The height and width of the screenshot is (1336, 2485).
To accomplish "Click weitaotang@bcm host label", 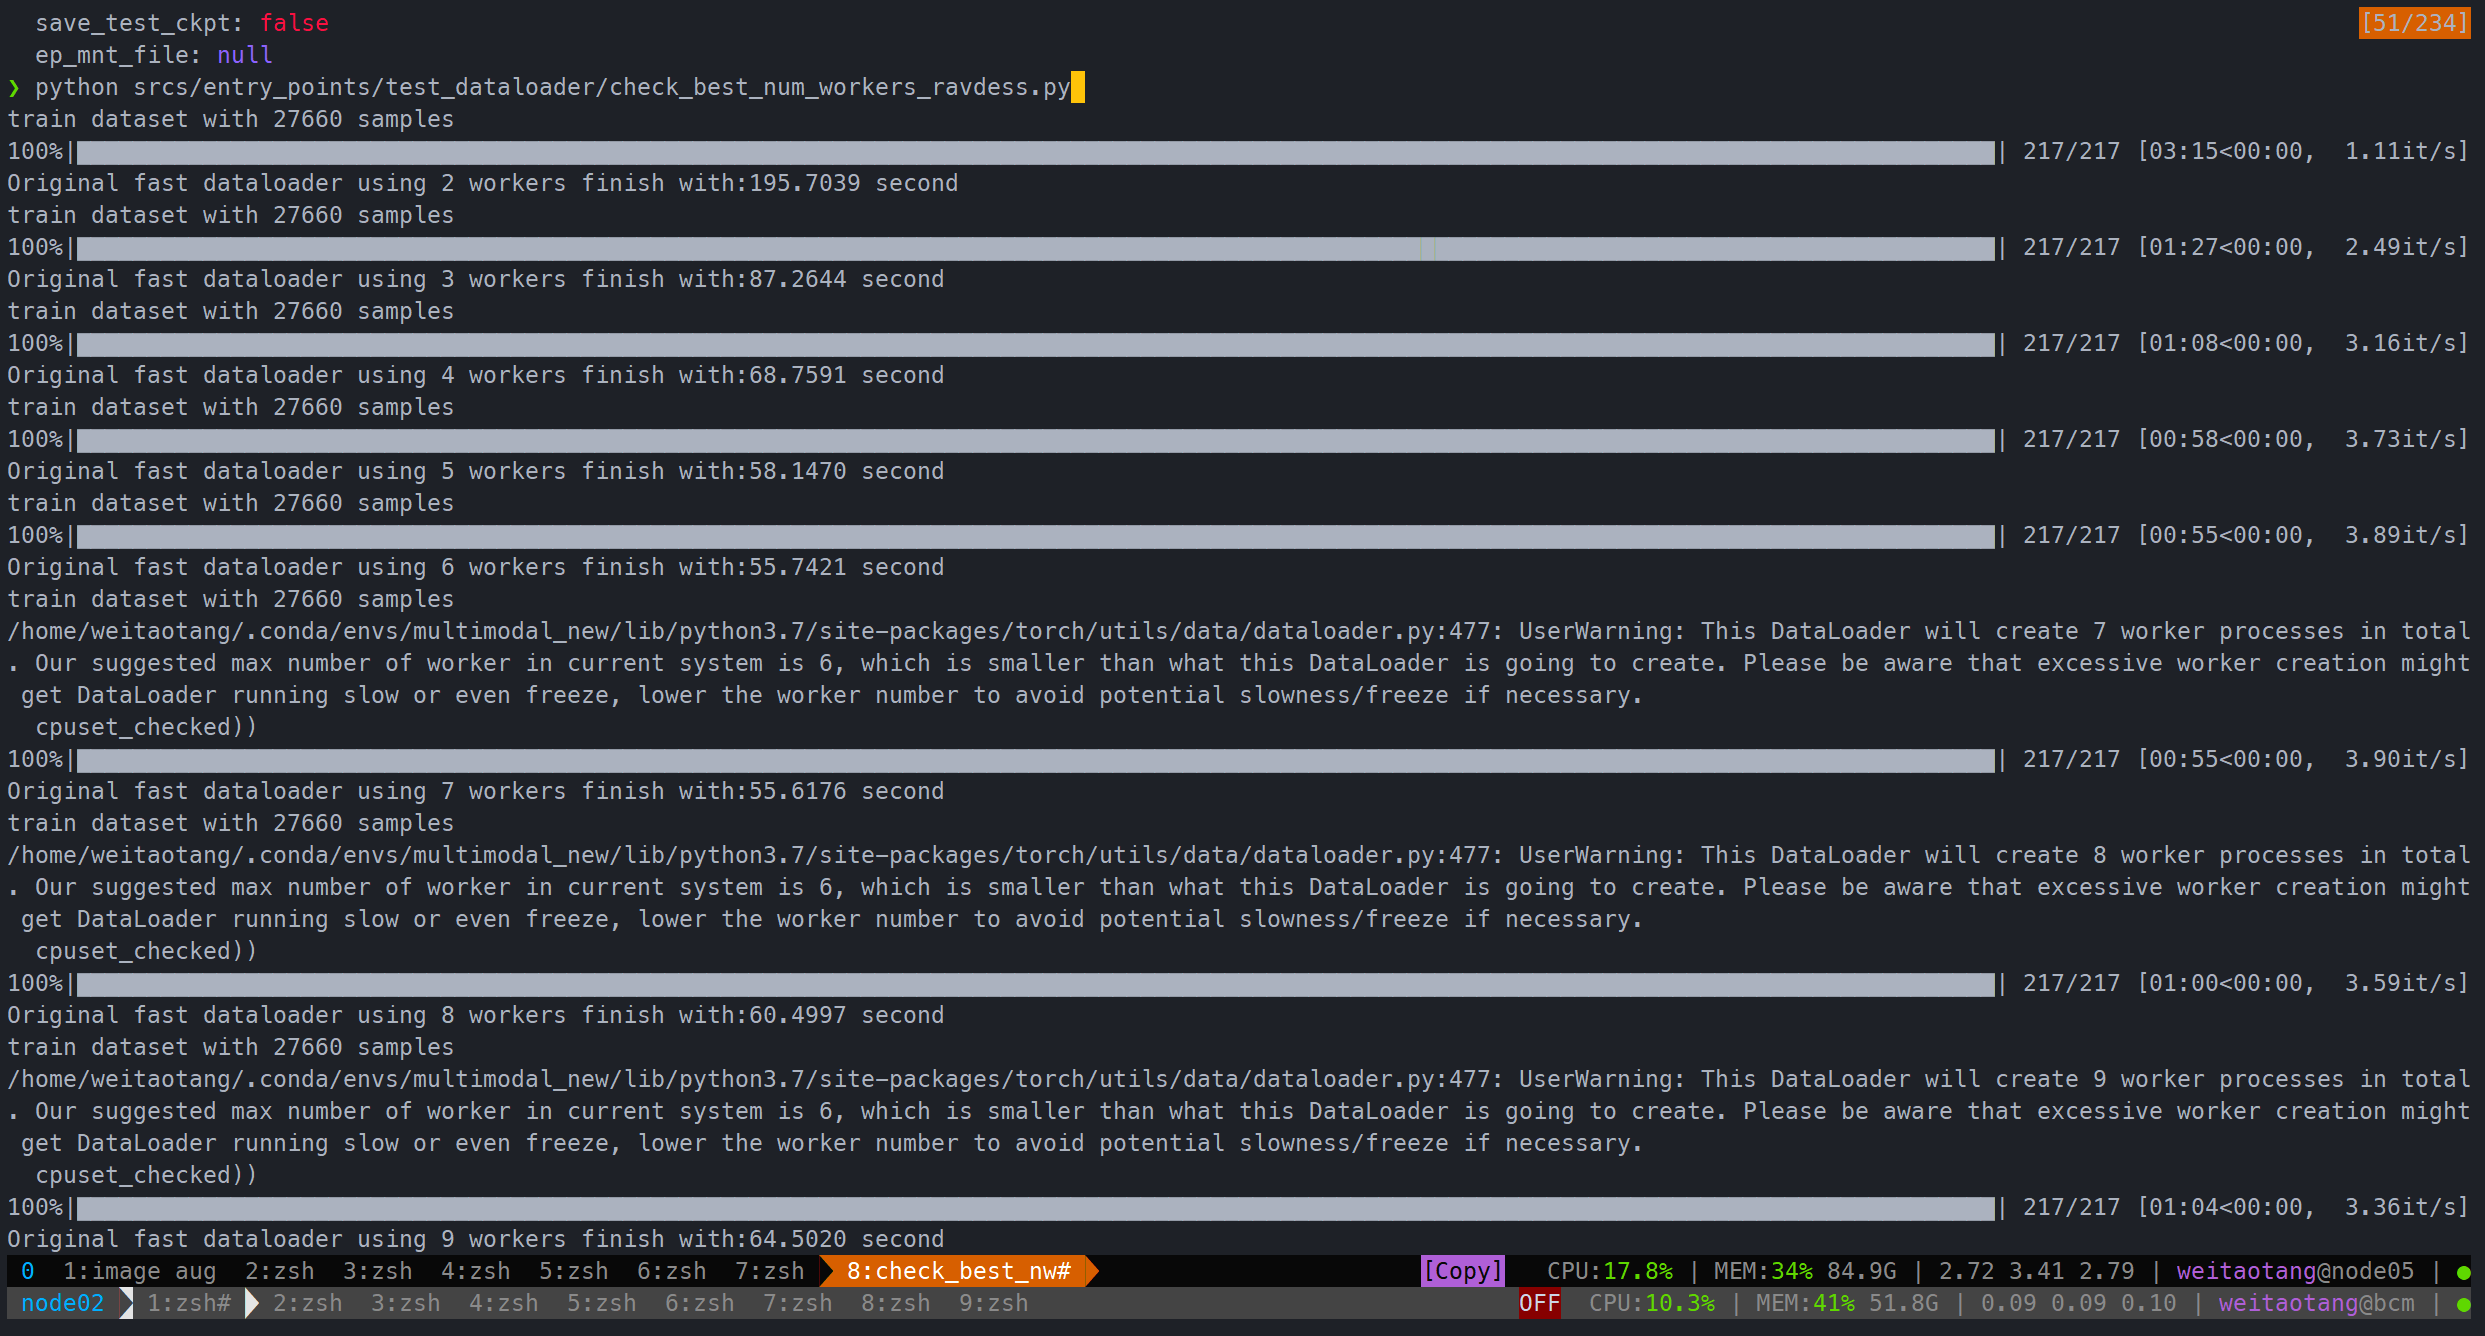I will tap(2316, 1303).
